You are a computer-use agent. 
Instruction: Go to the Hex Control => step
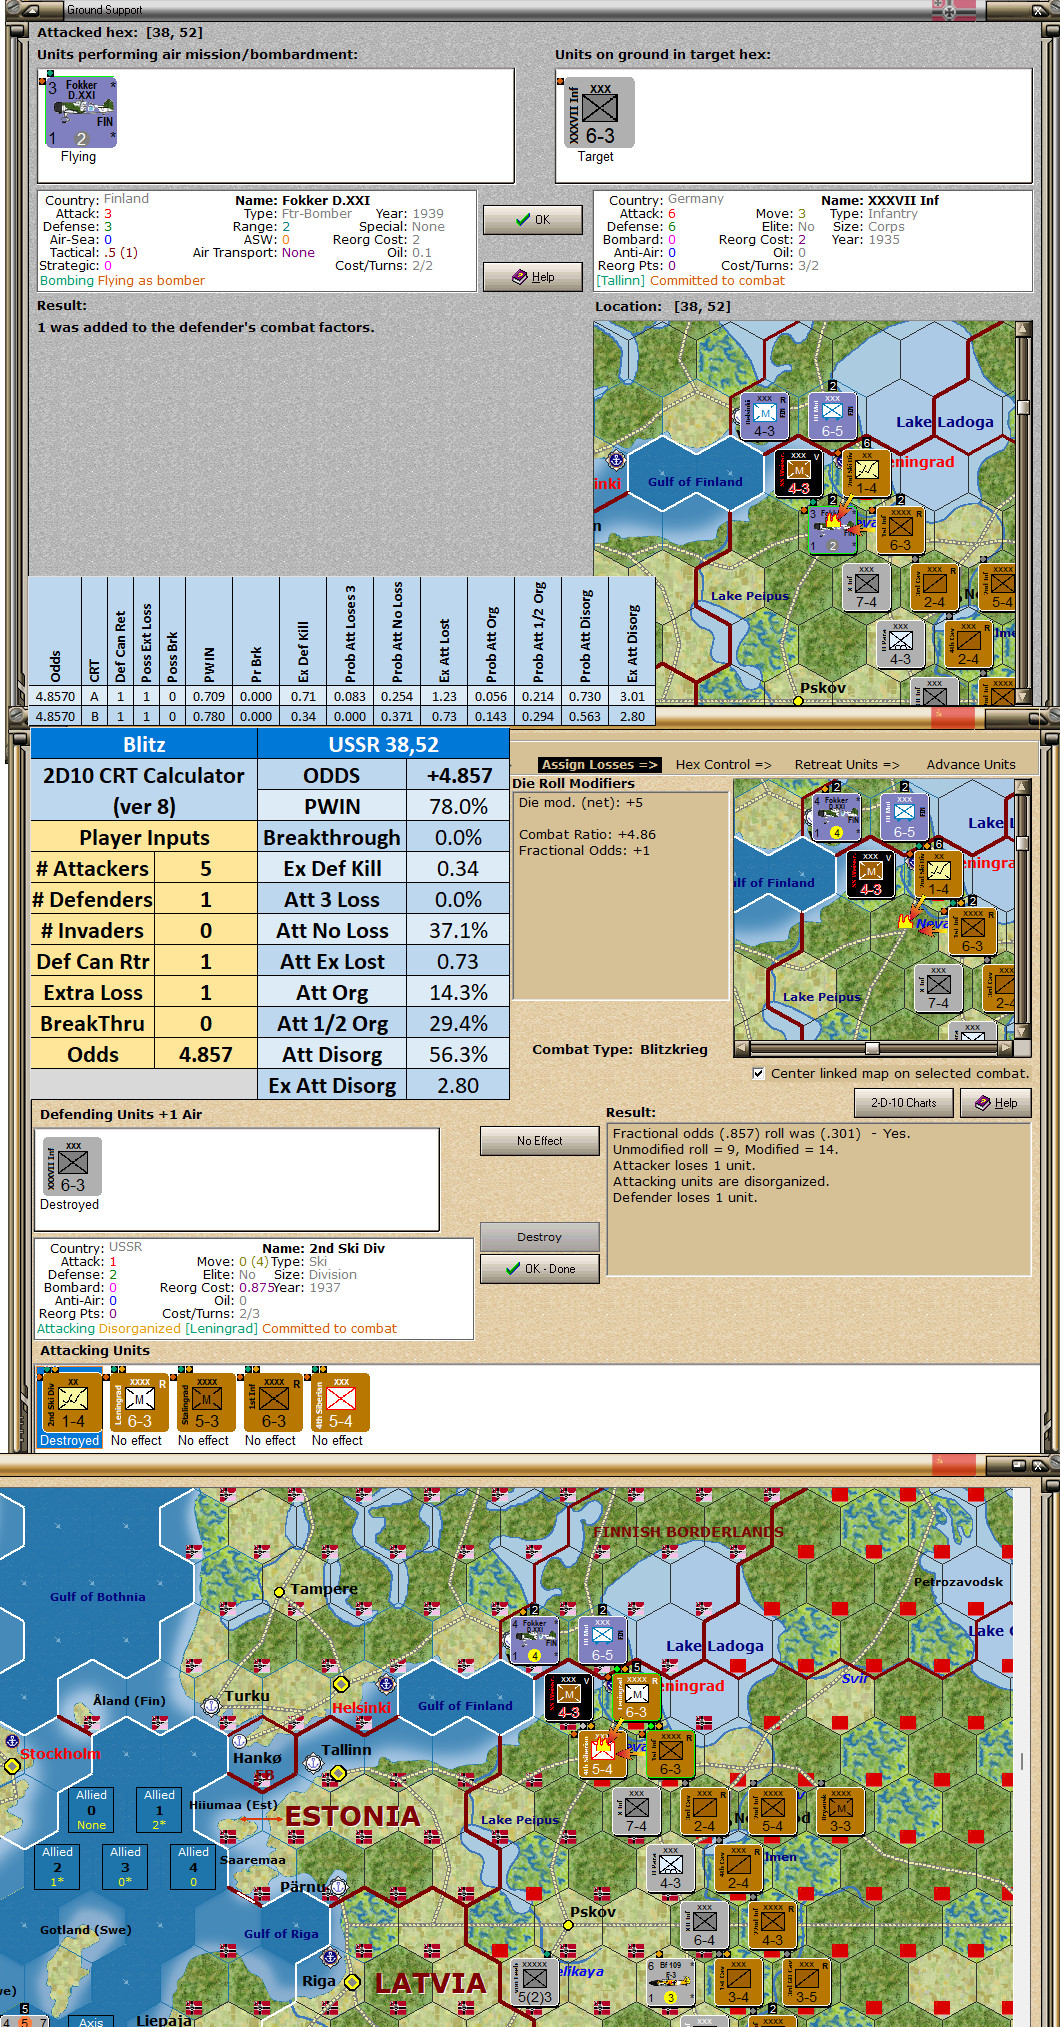[x=723, y=765]
